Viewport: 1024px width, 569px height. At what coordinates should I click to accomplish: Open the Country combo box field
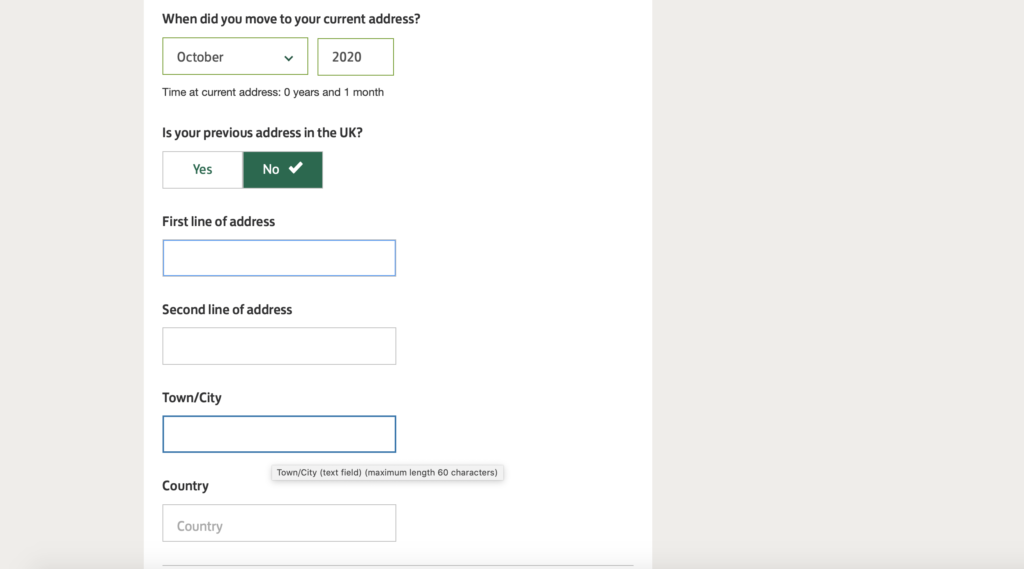(x=279, y=523)
